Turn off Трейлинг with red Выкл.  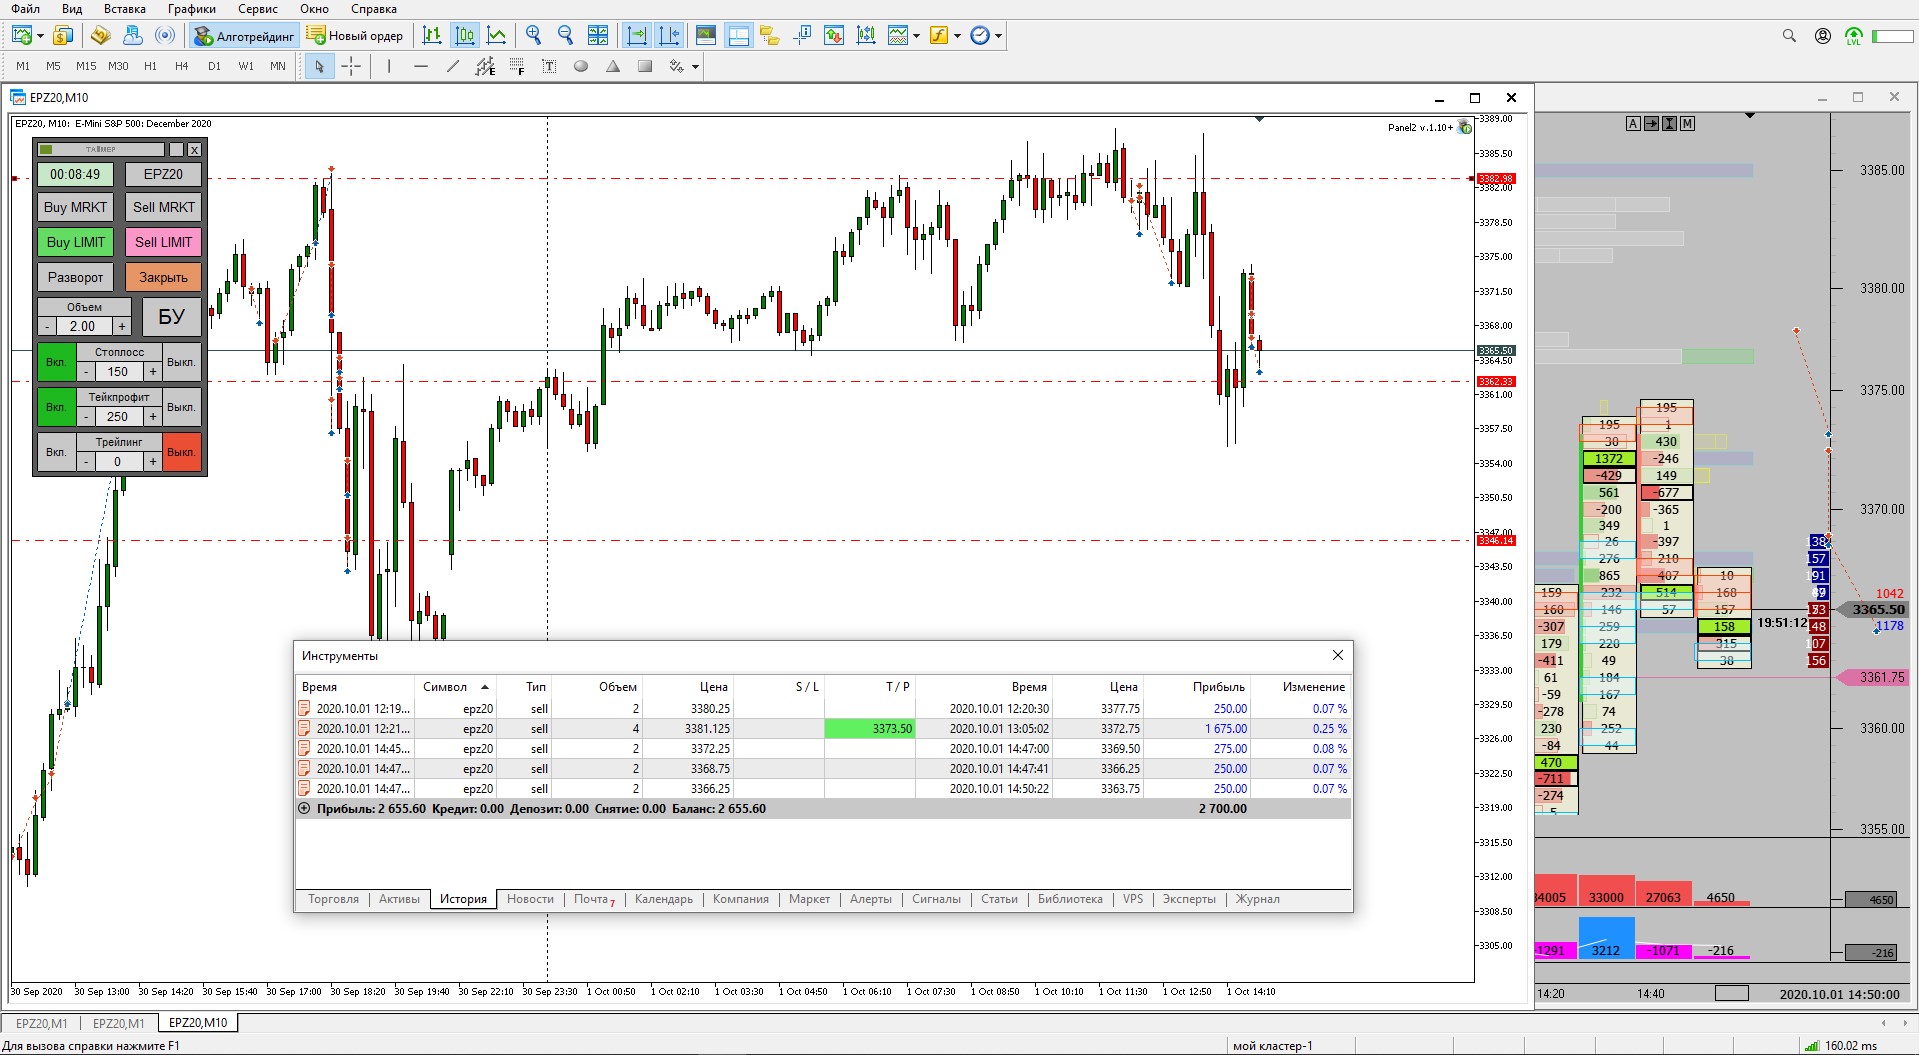point(181,452)
